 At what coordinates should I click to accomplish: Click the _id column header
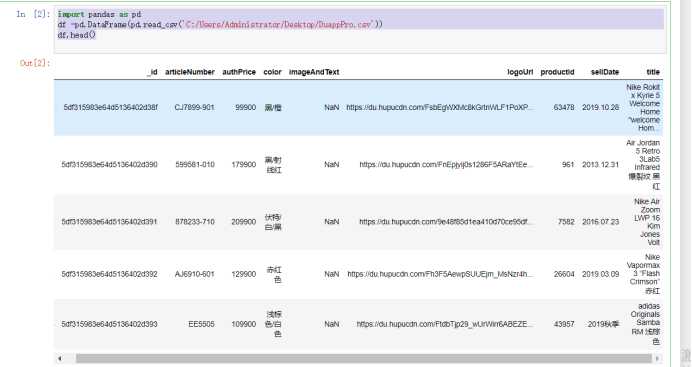[x=152, y=72]
